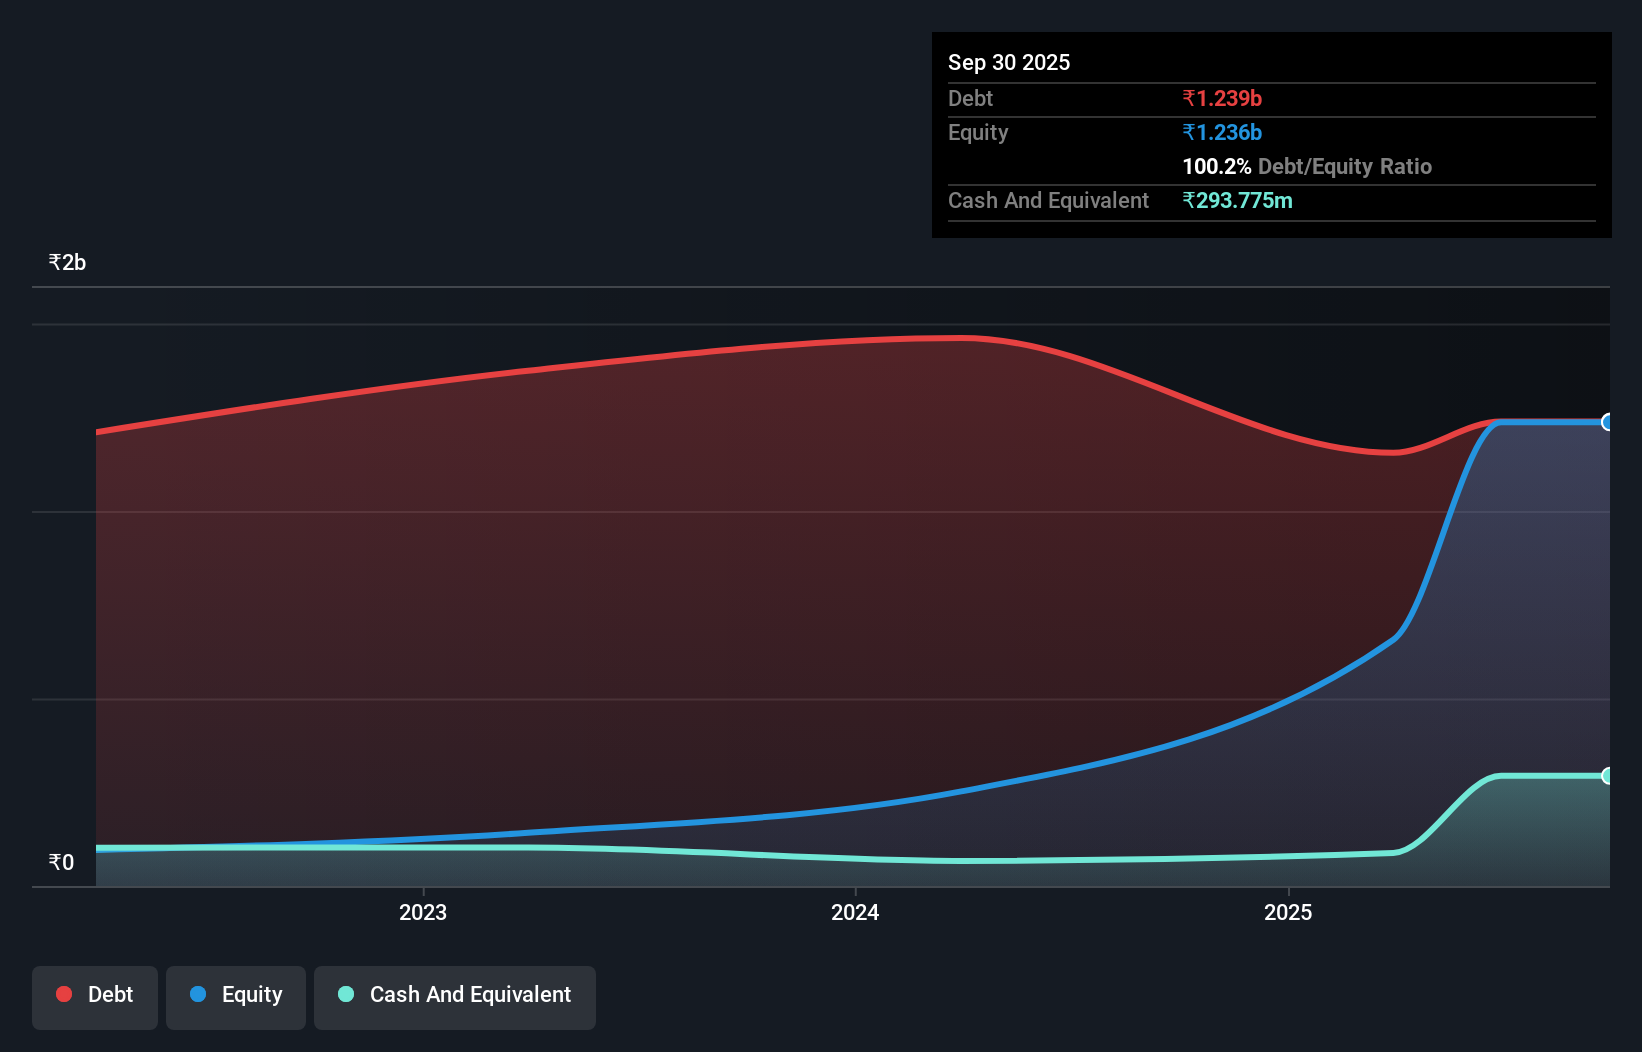Toggle the Equity series visibility
This screenshot has width=1642, height=1052.
(x=235, y=995)
